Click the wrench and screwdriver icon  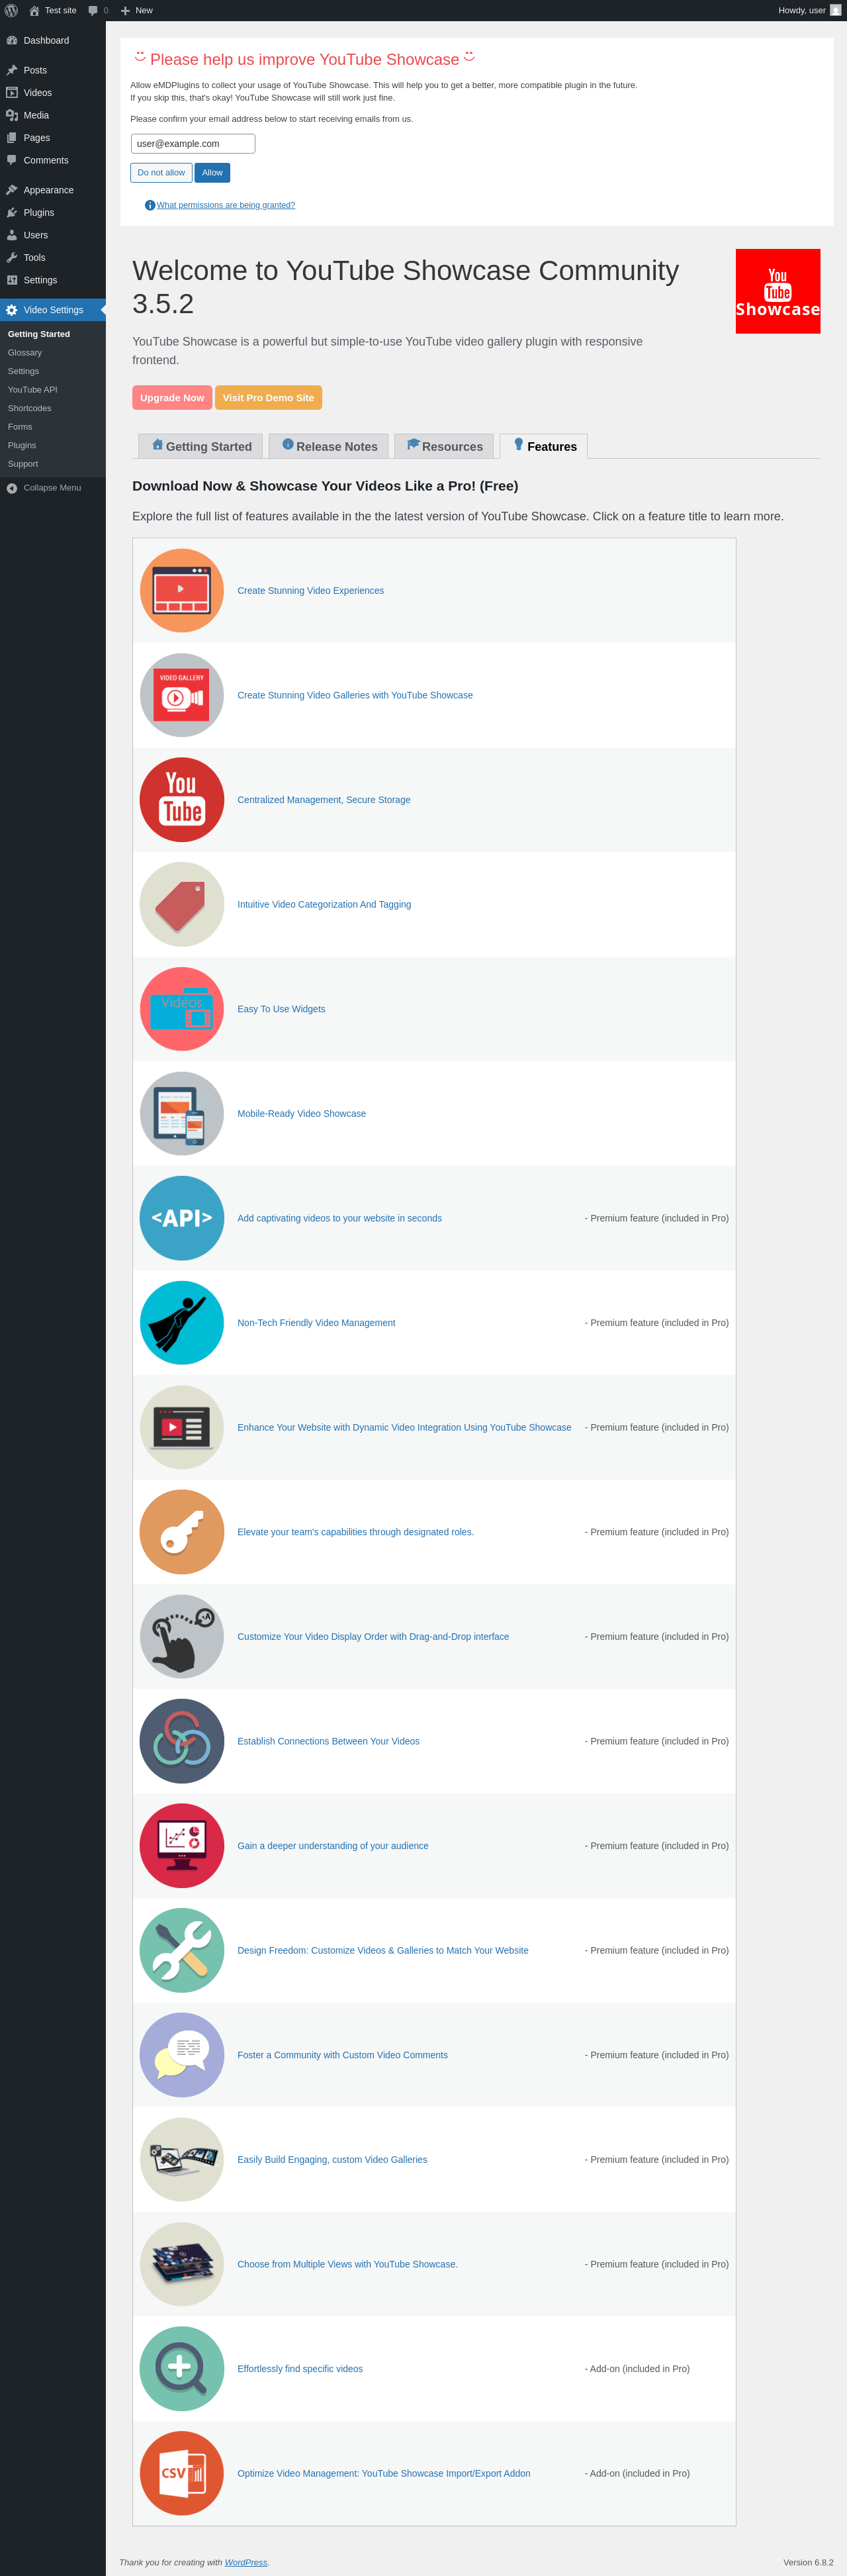pos(182,1950)
